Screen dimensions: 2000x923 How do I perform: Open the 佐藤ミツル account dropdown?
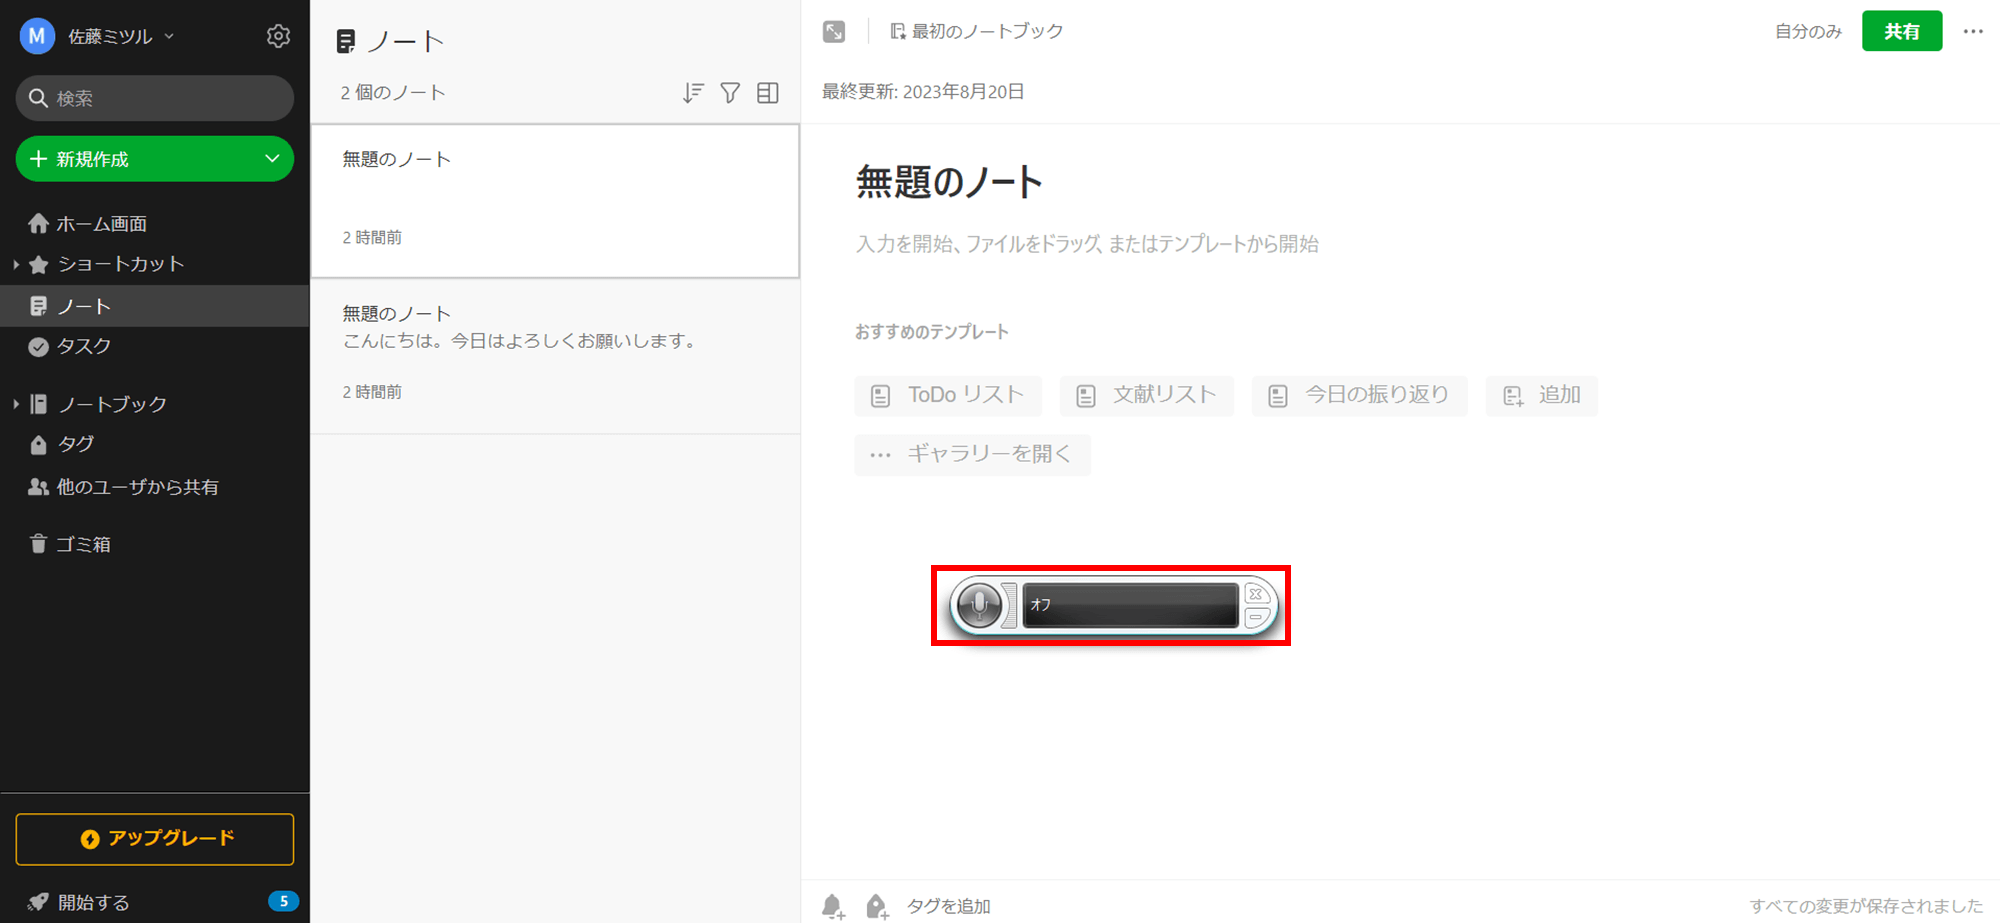click(x=120, y=36)
